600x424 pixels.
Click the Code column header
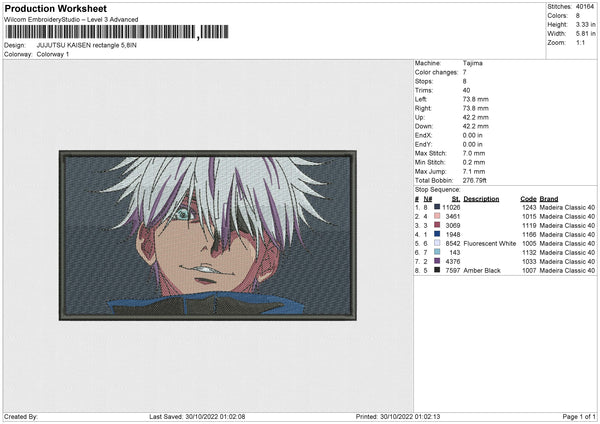pos(528,198)
